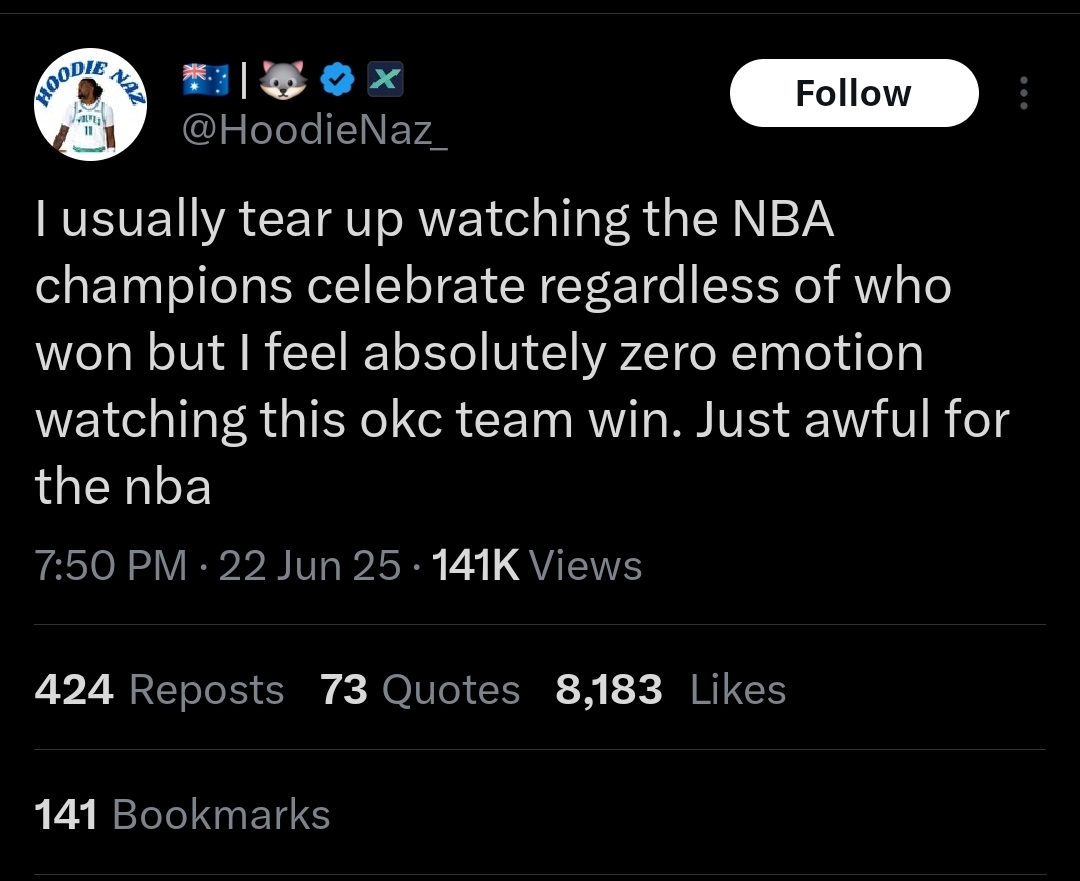Click the vertical bar separator in name
Viewport: 1080px width, 881px height.
coord(243,80)
